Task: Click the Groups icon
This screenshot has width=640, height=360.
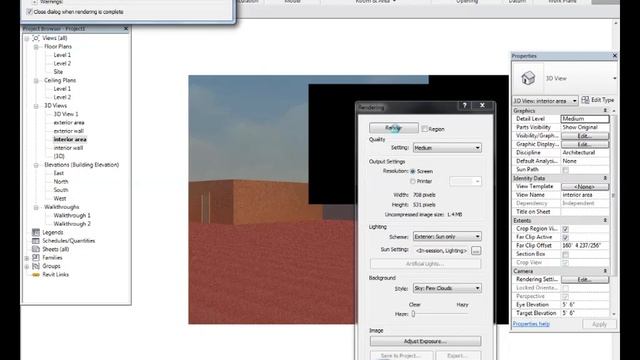Action: coord(36,266)
